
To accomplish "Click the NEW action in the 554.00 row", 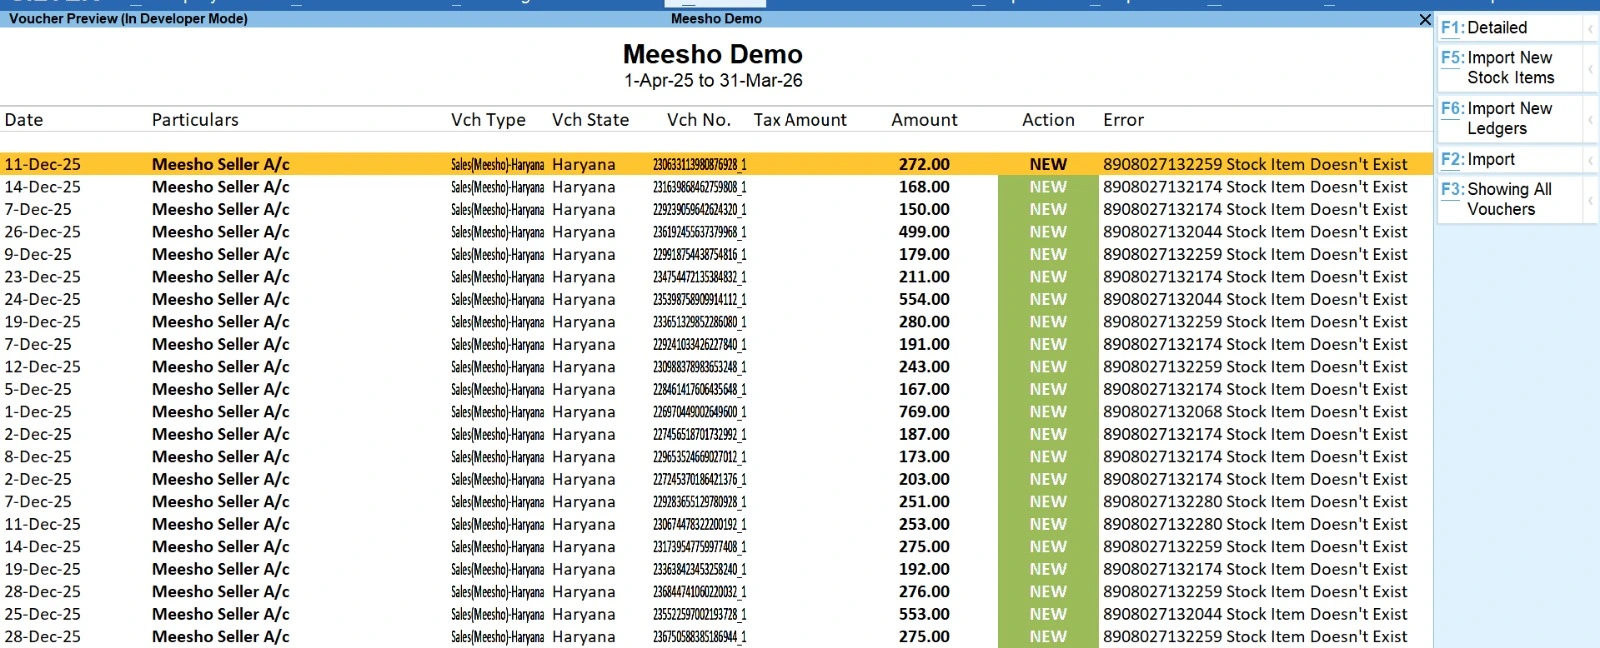I will pos(1048,299).
